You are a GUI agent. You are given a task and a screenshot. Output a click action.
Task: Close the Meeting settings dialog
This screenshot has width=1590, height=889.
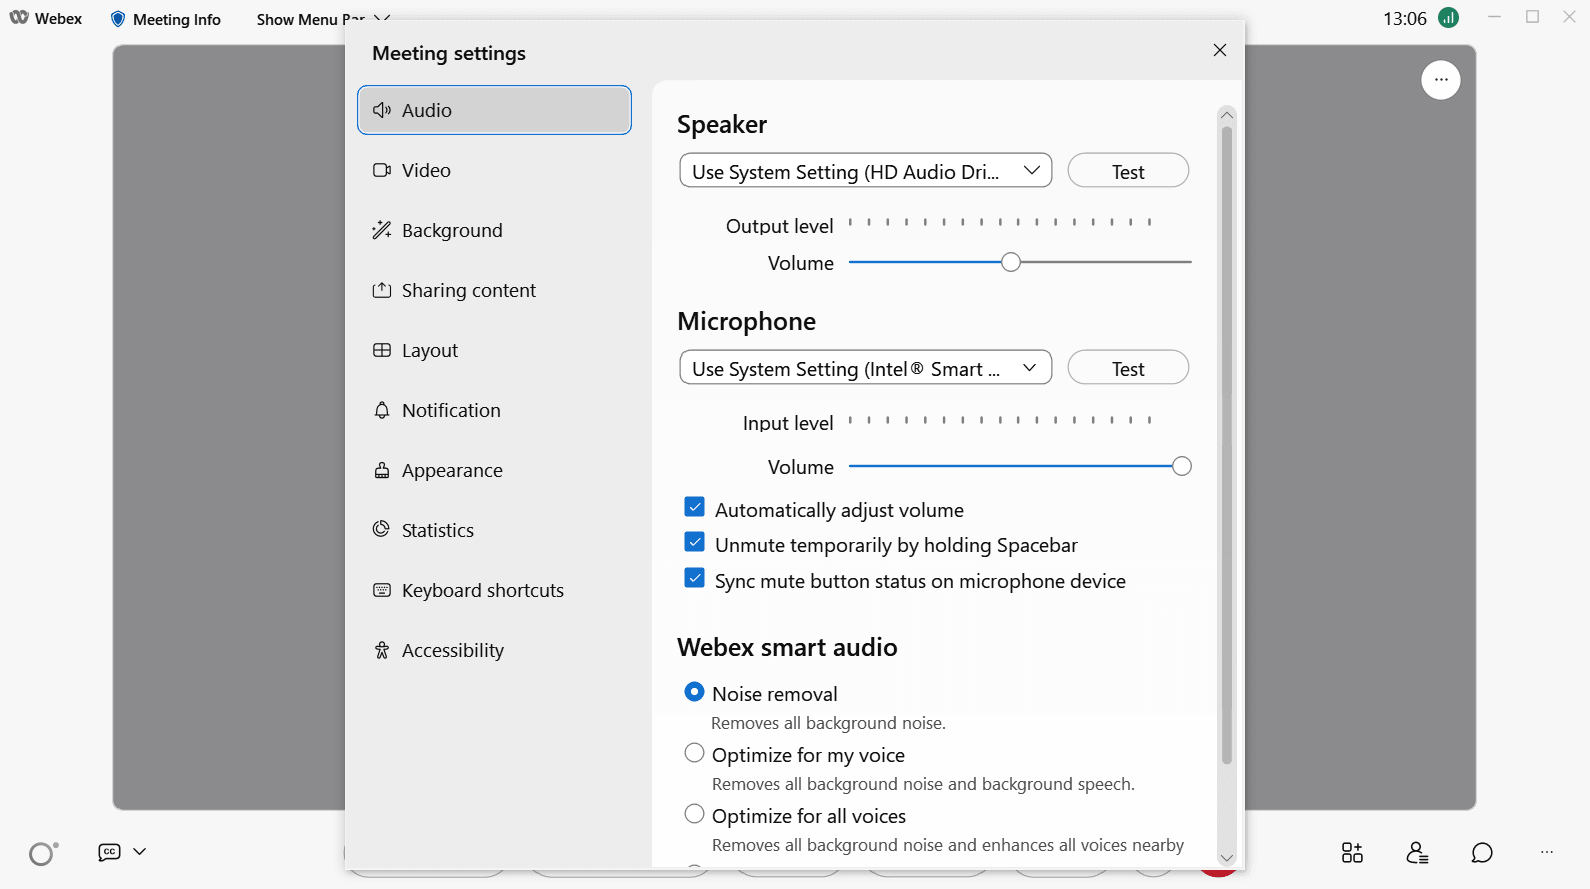click(x=1220, y=50)
